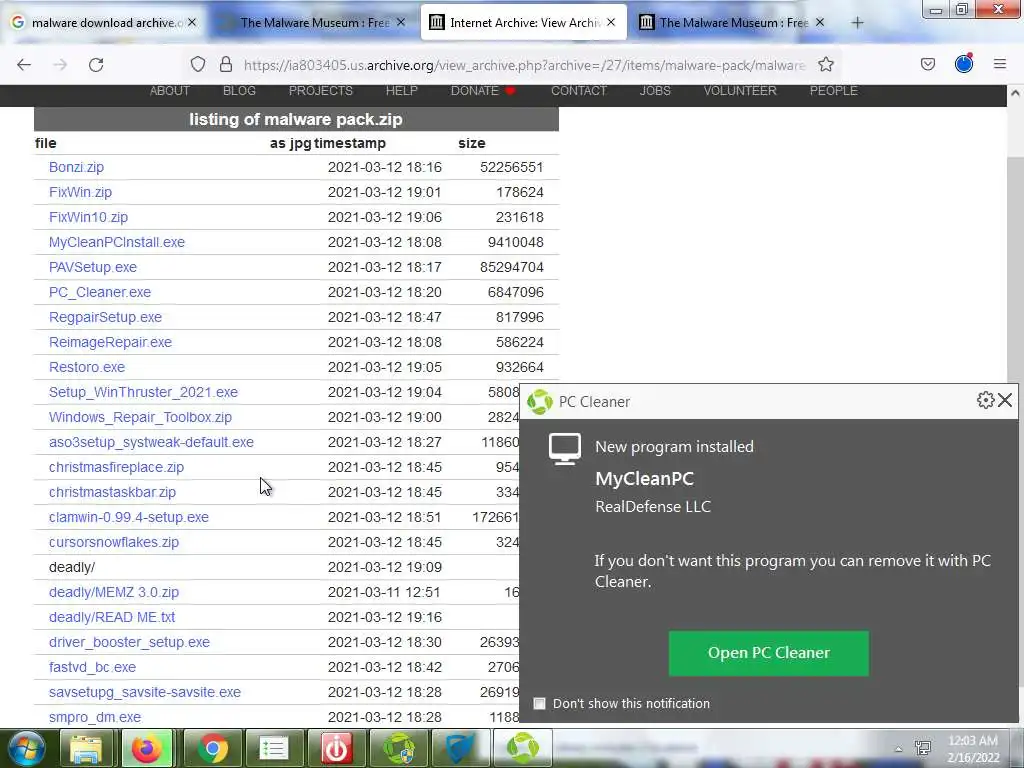This screenshot has width=1024, height=768.
Task: Open the PAVSetup.exe link
Action: [93, 267]
